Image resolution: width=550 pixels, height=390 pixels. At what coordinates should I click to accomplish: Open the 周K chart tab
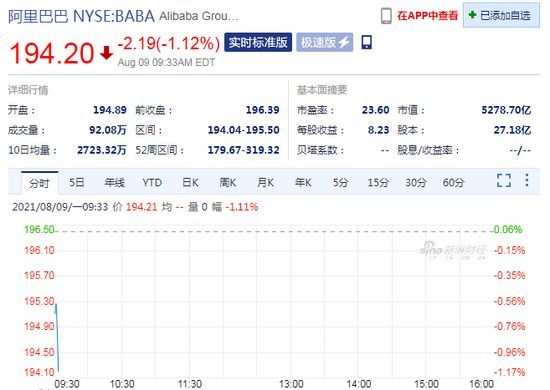tap(228, 182)
